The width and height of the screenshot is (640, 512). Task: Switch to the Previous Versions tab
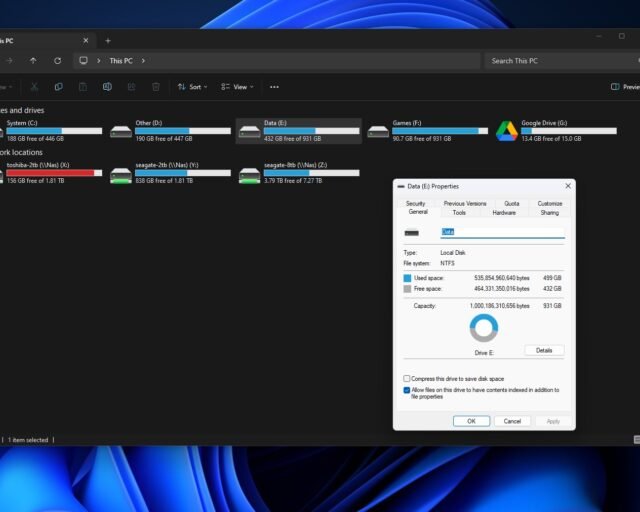[x=465, y=203]
